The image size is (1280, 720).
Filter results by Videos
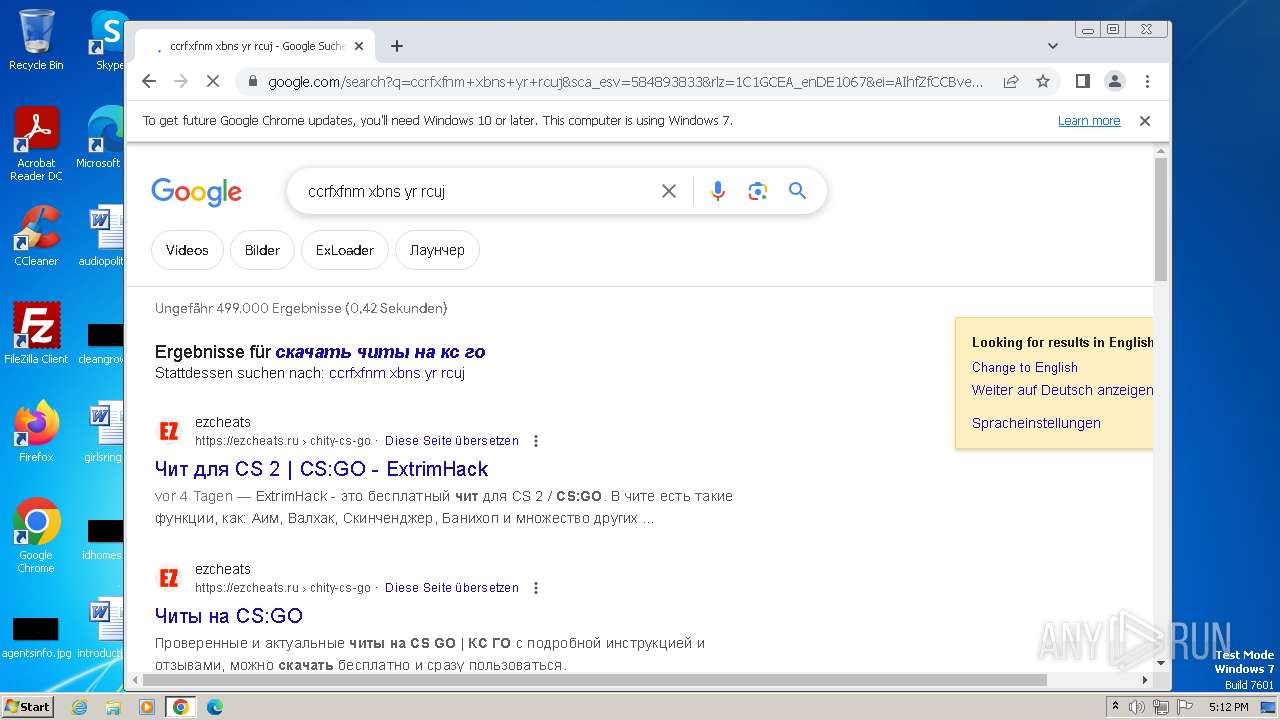(187, 250)
